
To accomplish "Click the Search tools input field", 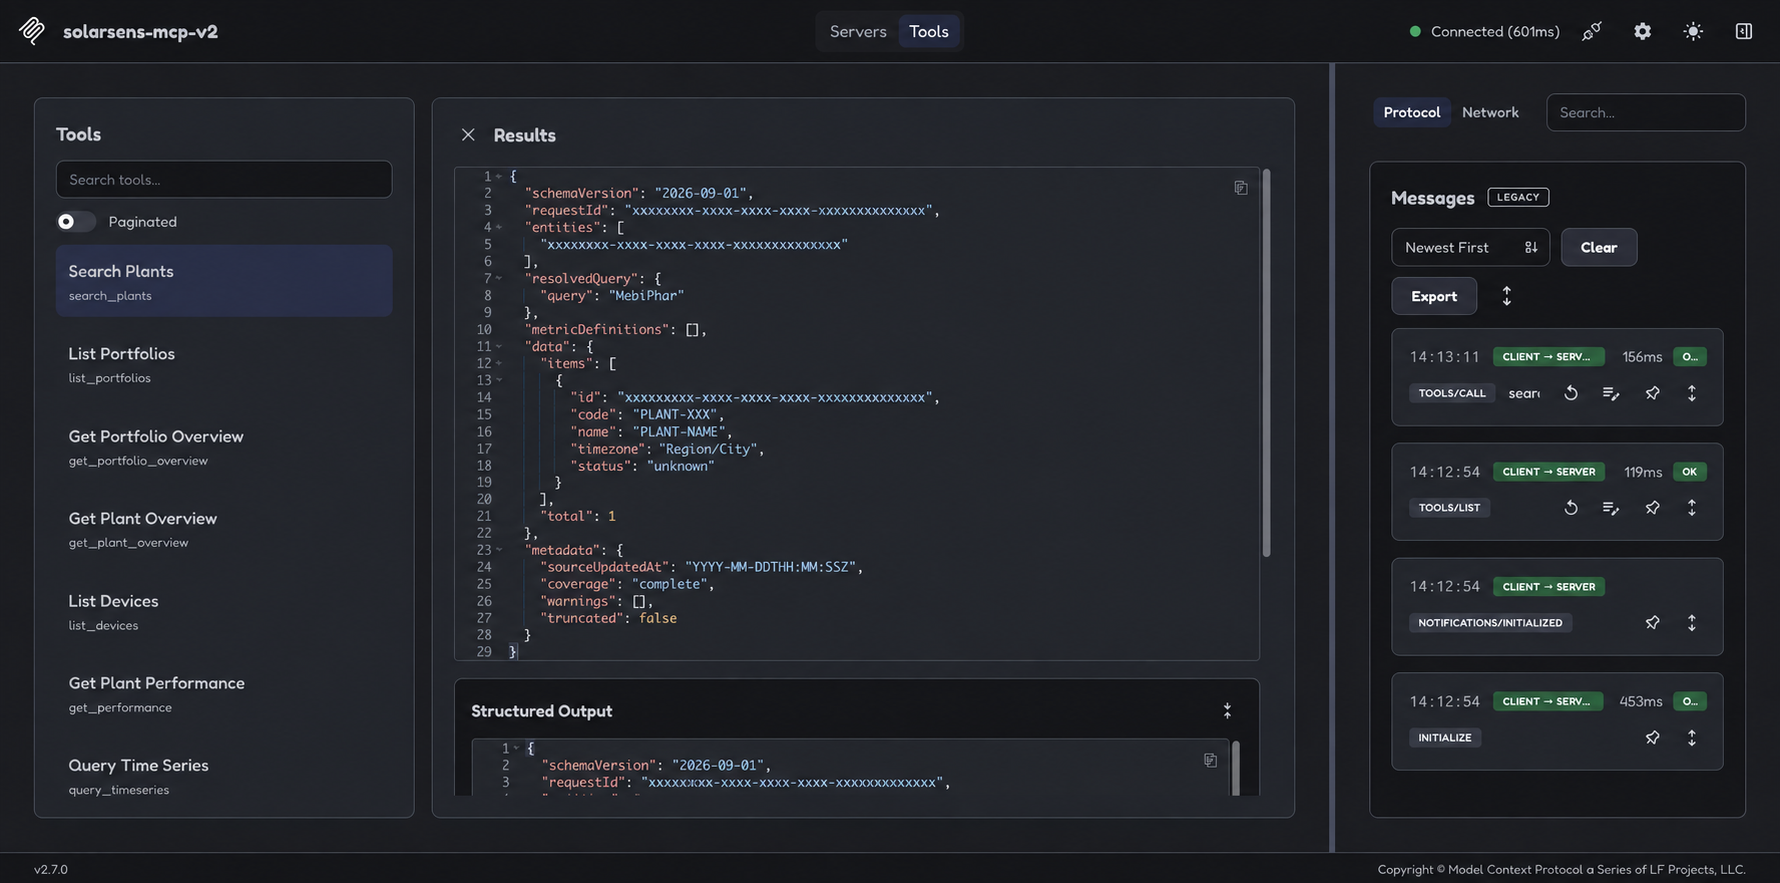I will (x=224, y=179).
